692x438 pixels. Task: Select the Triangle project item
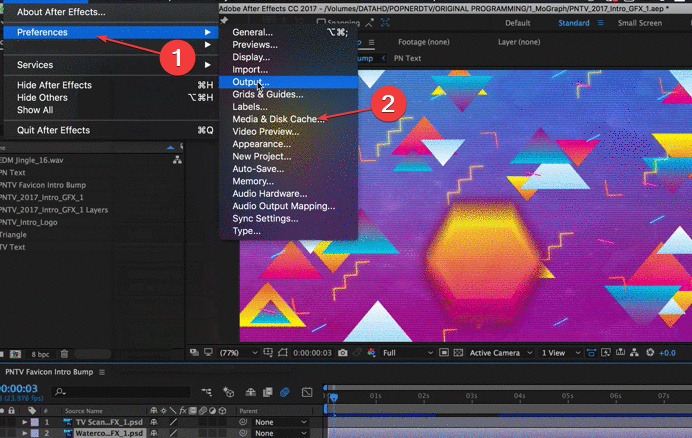tap(13, 234)
